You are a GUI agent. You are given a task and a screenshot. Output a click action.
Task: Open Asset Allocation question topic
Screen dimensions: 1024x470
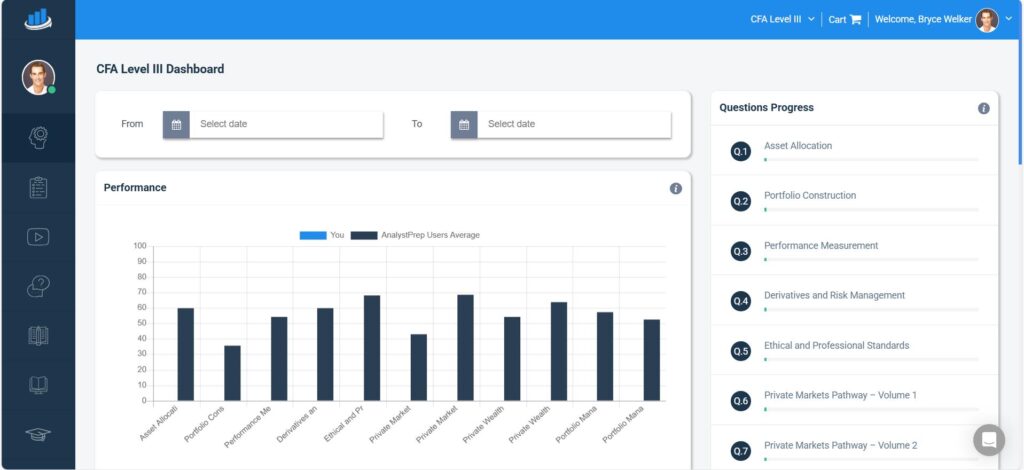(798, 146)
